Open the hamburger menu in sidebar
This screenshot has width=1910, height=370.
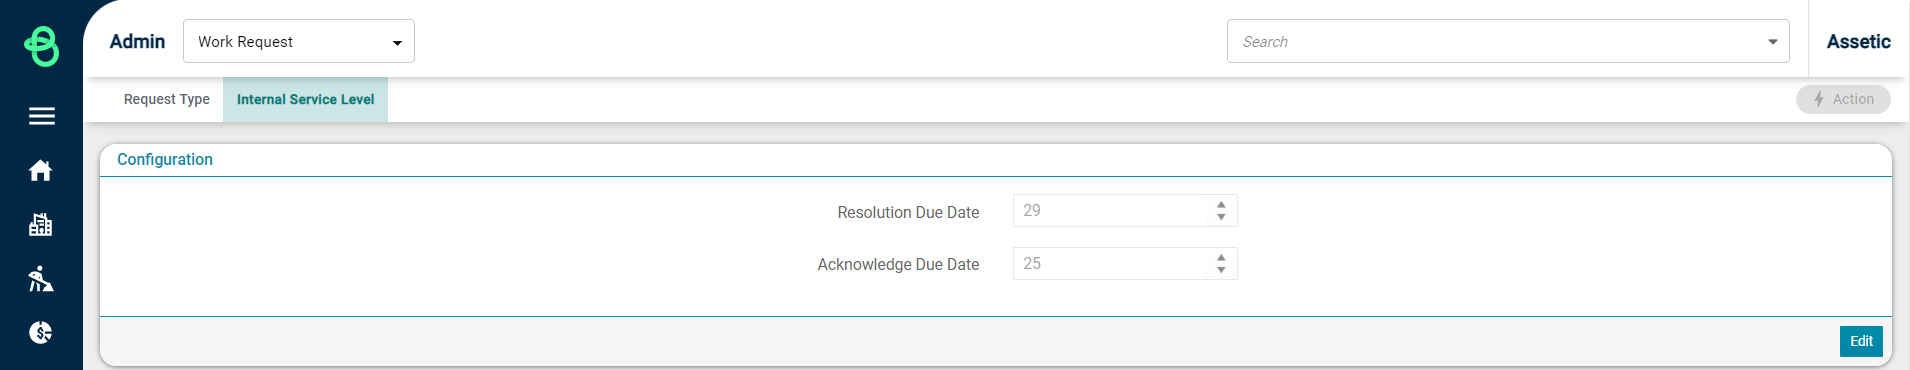coord(42,116)
